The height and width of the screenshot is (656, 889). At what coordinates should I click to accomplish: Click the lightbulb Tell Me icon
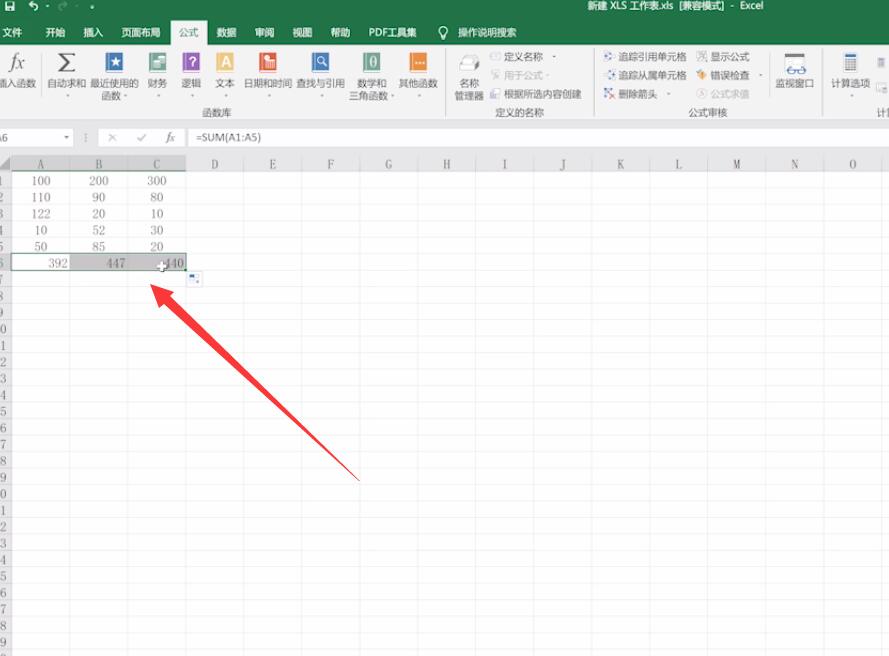tap(443, 32)
